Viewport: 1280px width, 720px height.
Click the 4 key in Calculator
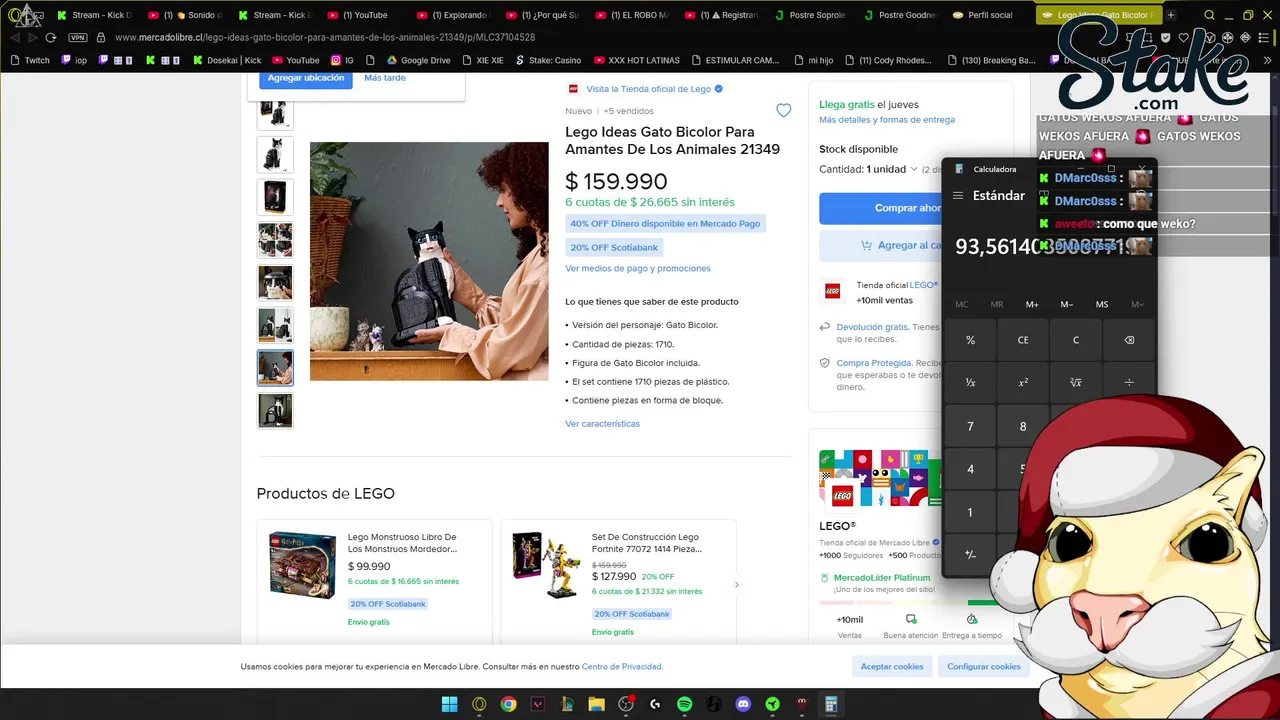pos(970,469)
